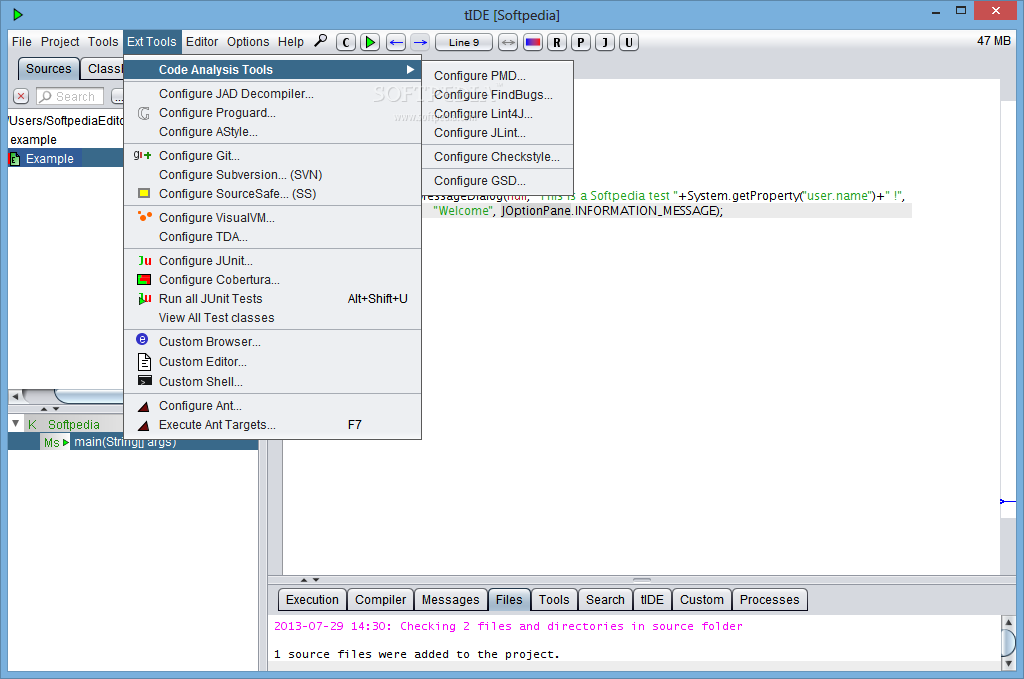Click the Execute Ant Targets icon
This screenshot has width=1024, height=679.
144,425
